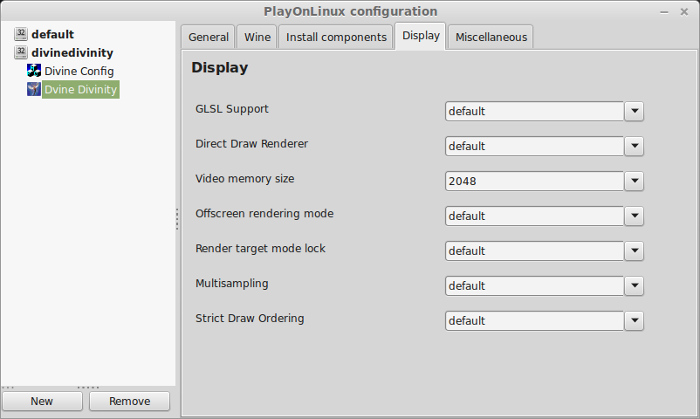Image resolution: width=700 pixels, height=419 pixels.
Task: Click the Remove button
Action: tap(129, 401)
